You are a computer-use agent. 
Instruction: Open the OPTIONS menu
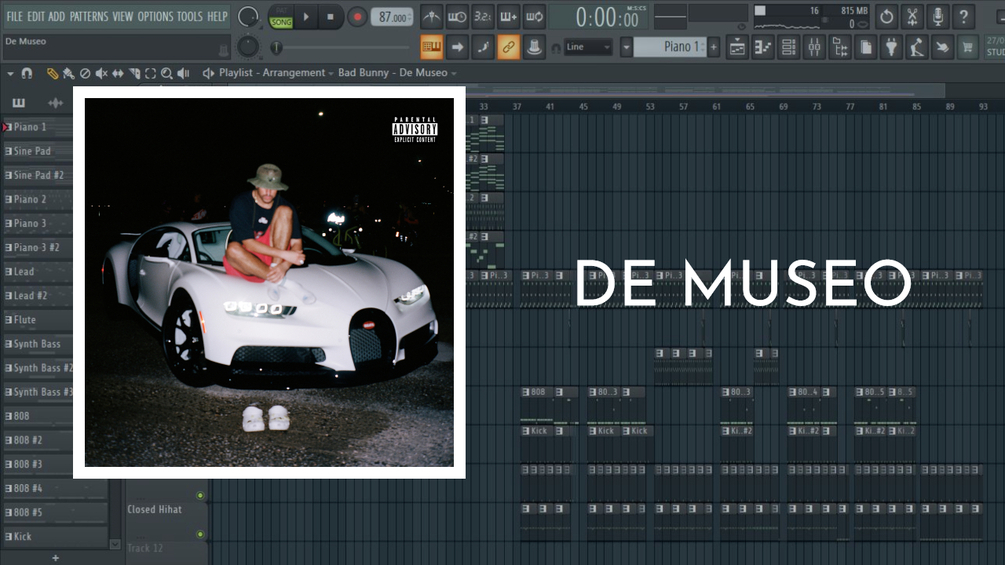[x=155, y=17]
